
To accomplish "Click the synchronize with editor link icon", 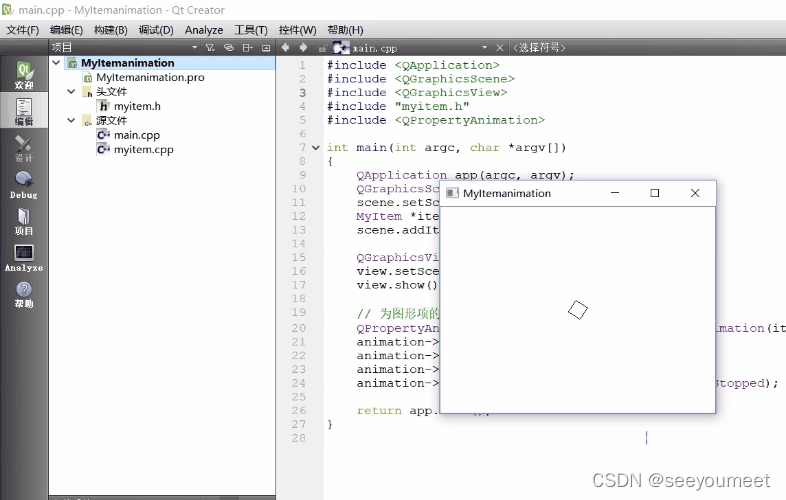I will click(x=229, y=48).
